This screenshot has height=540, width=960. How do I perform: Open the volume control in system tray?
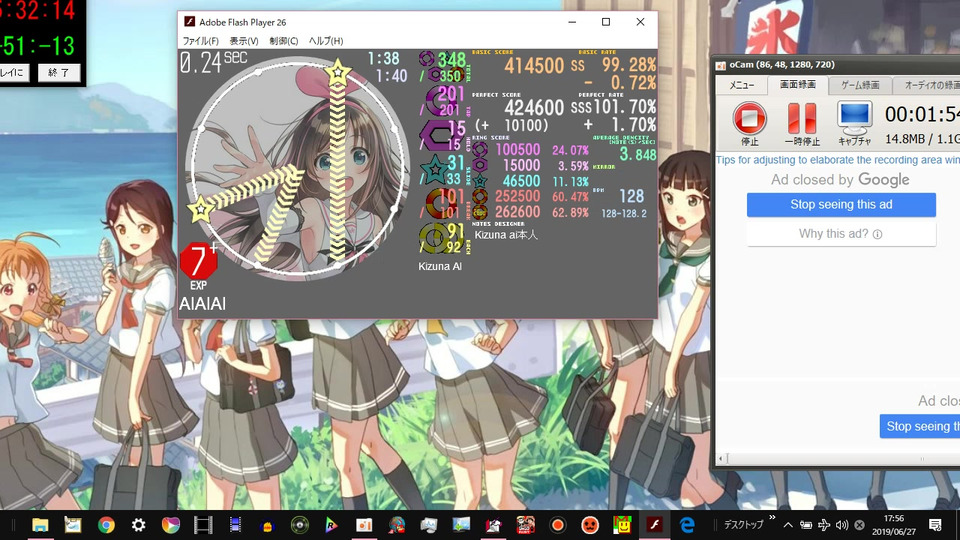(842, 525)
